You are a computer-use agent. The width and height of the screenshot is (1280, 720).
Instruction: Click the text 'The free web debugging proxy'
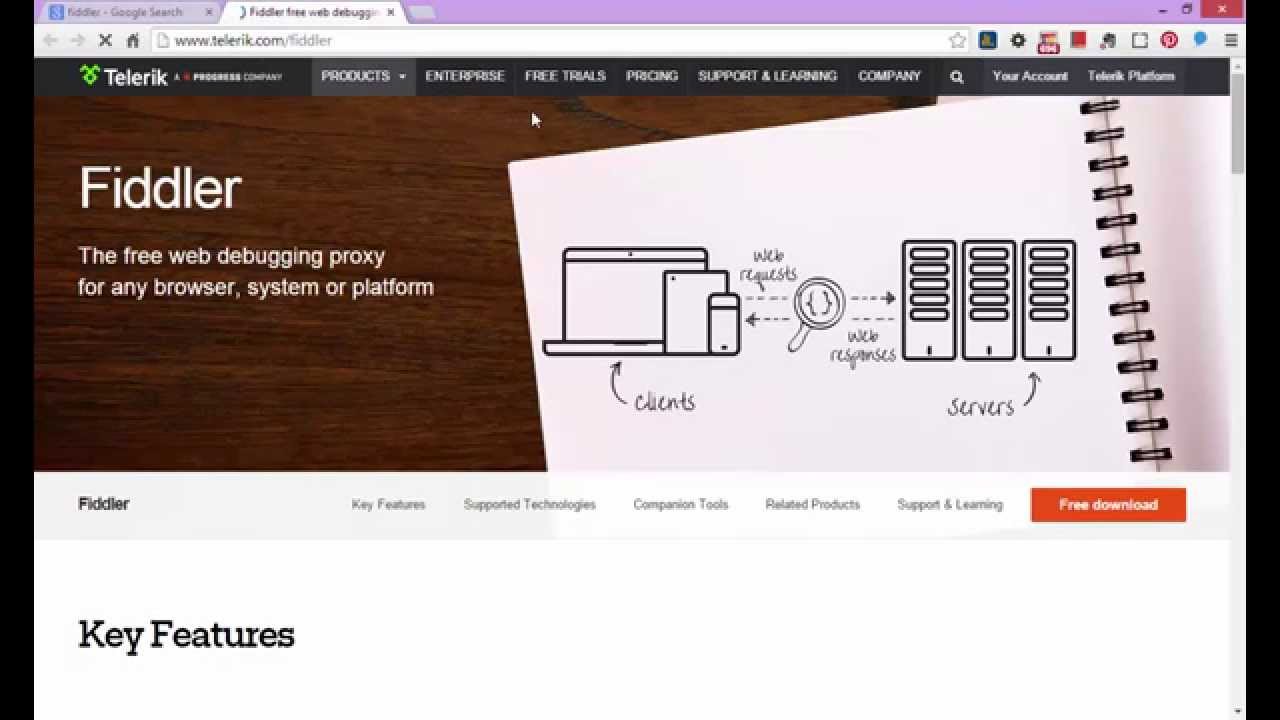click(x=232, y=256)
